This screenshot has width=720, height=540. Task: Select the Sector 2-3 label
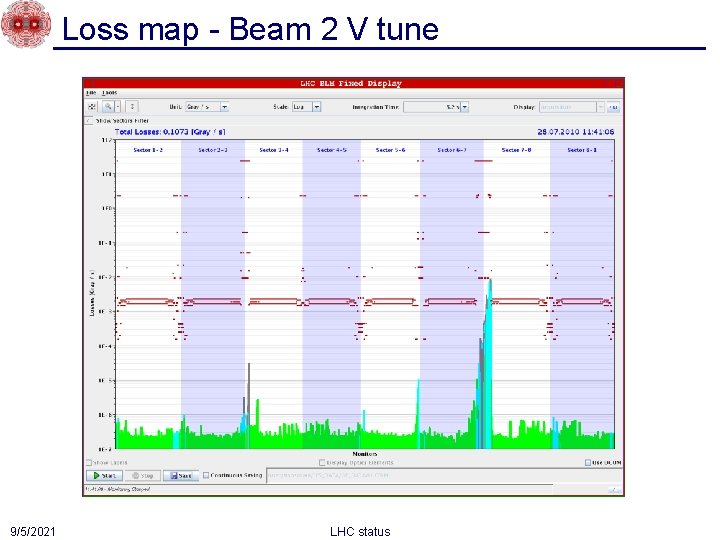pyautogui.click(x=213, y=150)
